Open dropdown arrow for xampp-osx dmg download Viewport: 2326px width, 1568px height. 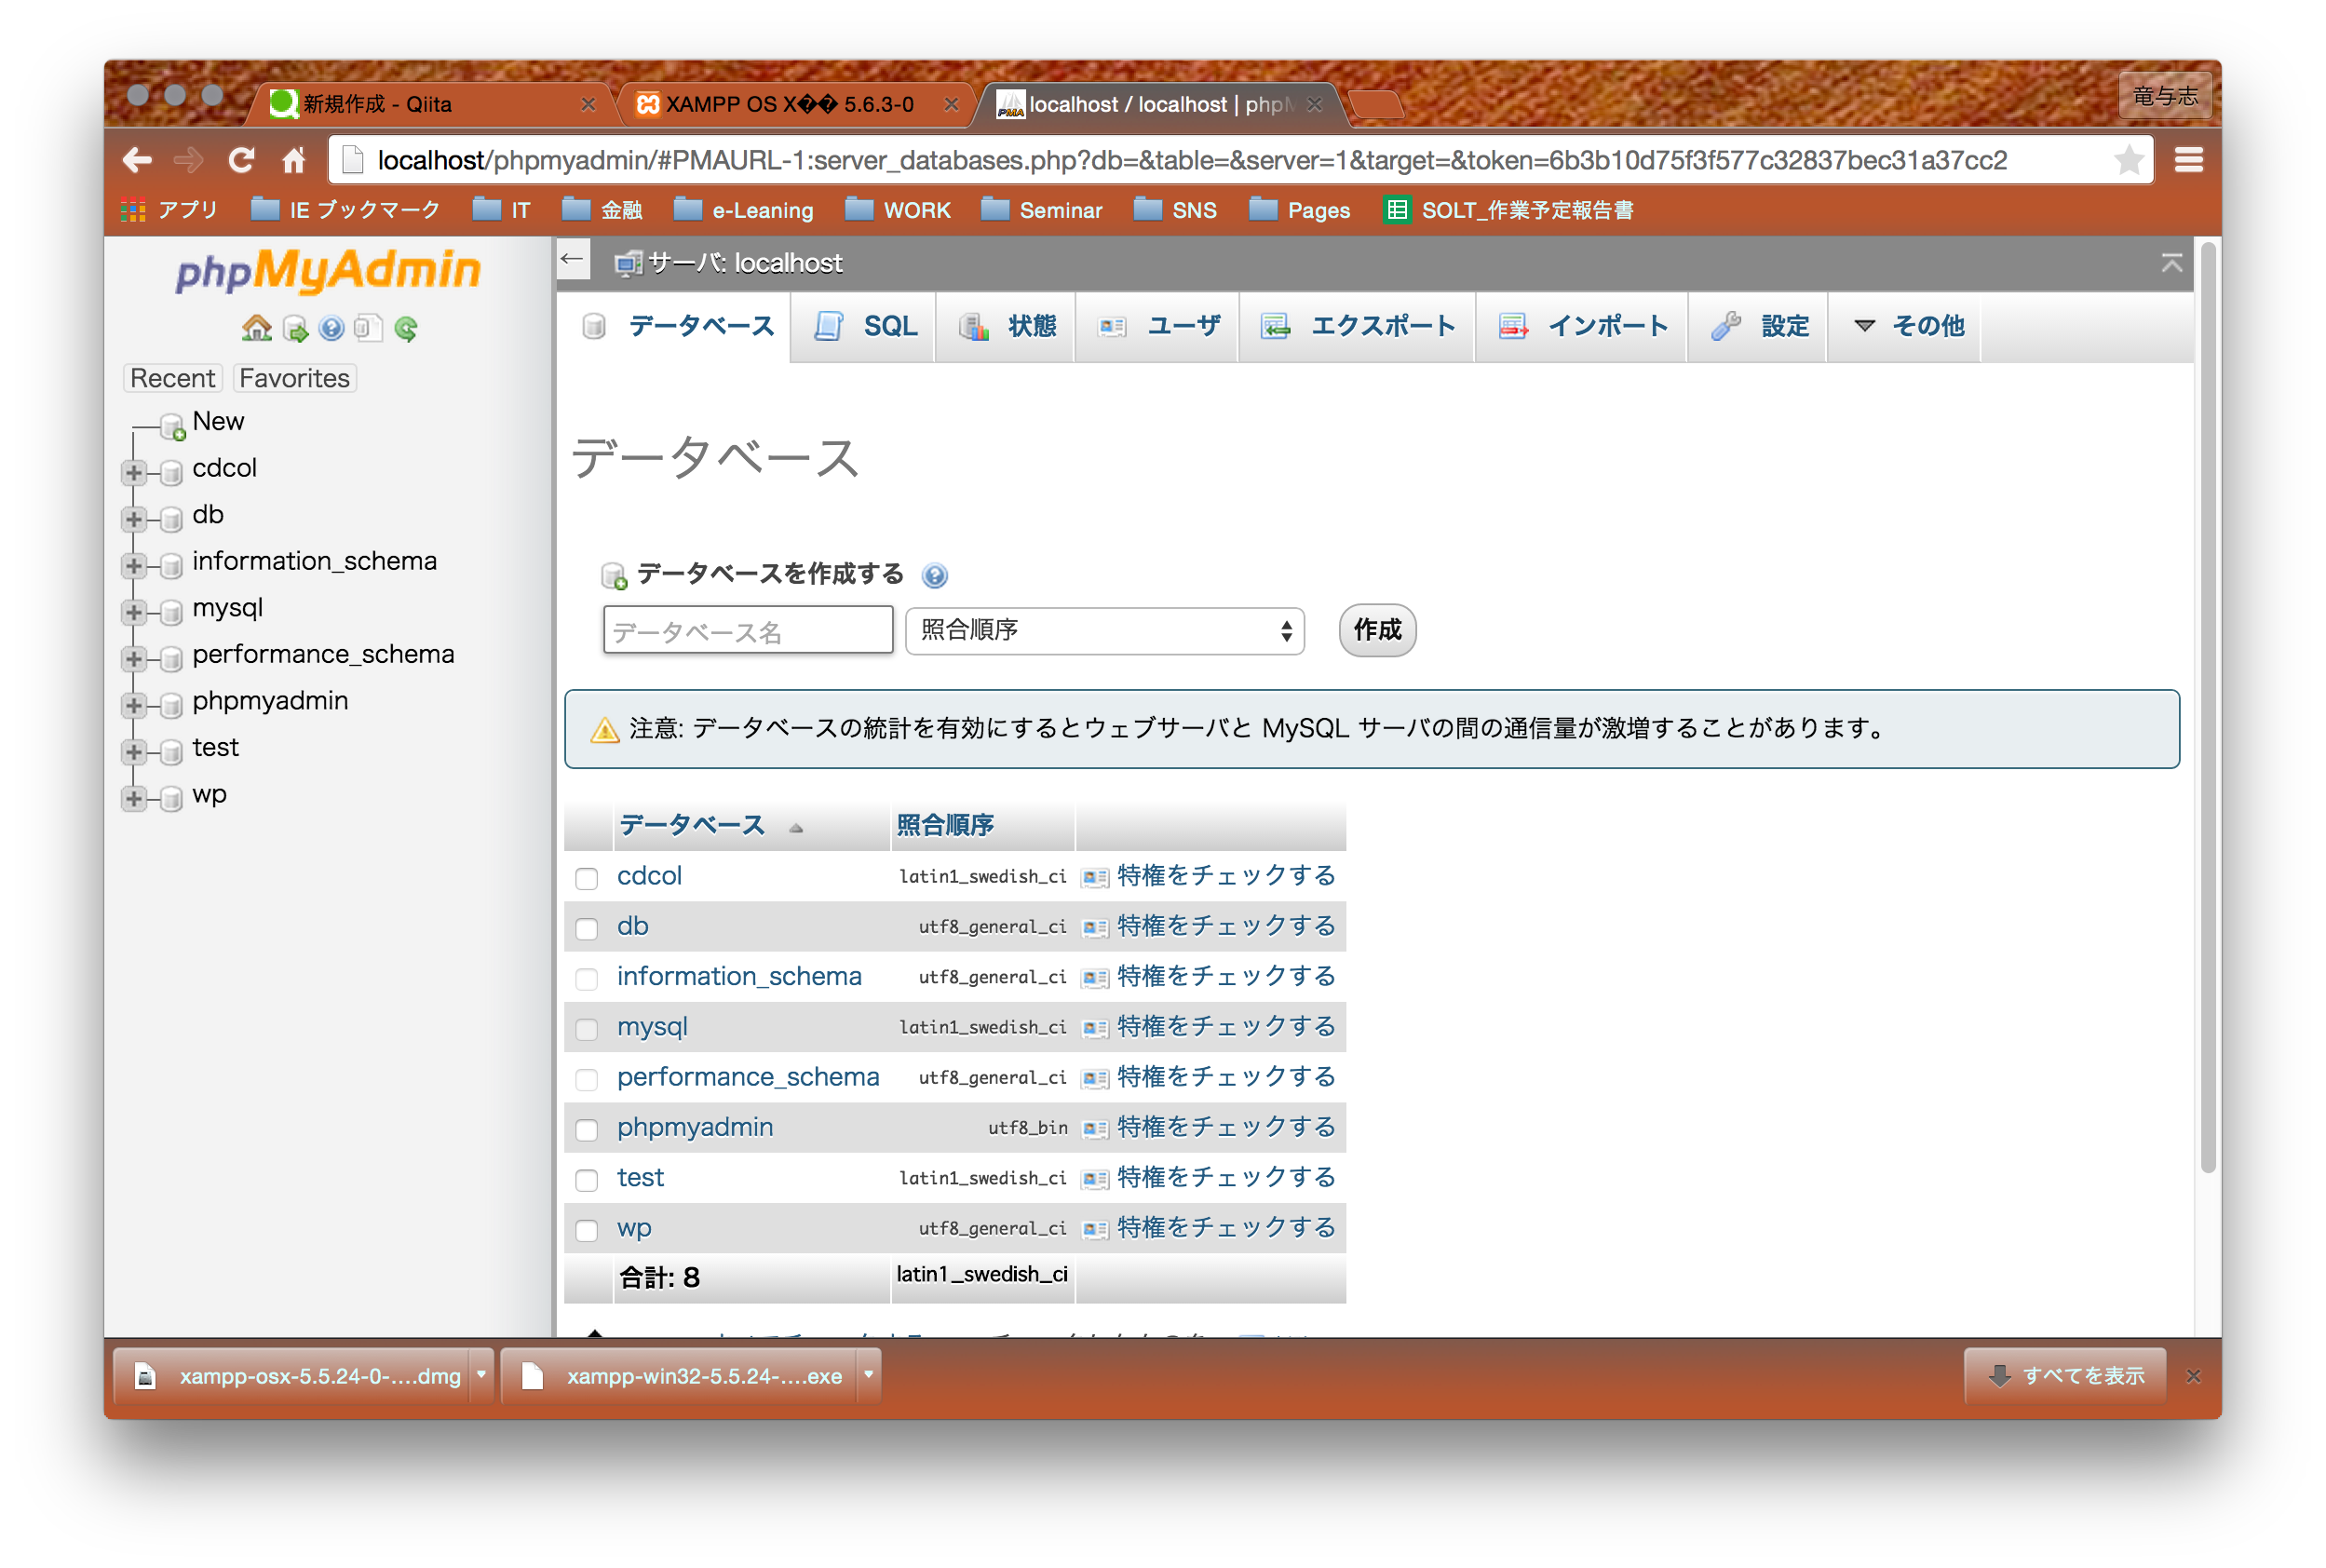point(481,1374)
